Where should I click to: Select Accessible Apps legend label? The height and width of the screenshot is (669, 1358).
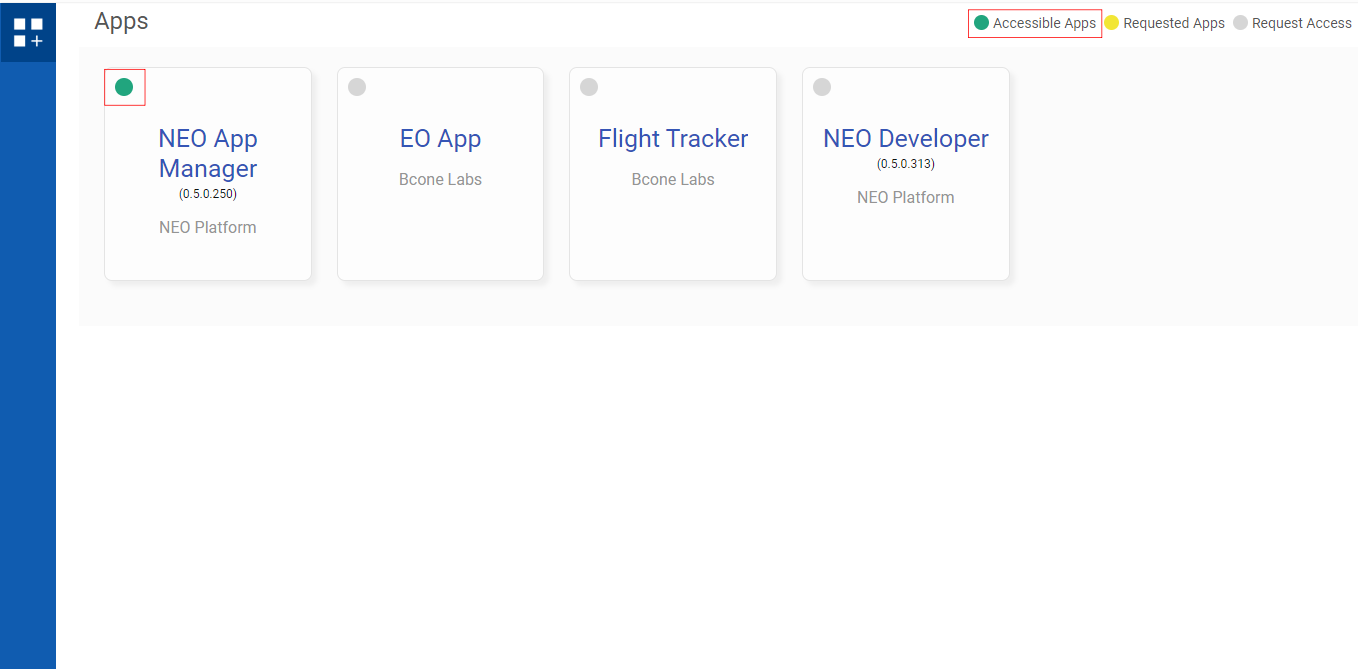[x=1044, y=23]
